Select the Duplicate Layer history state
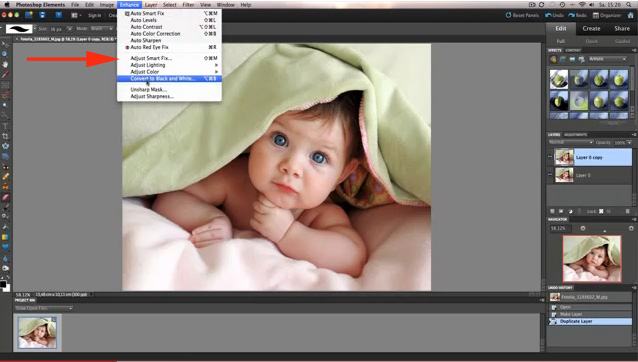The image size is (638, 362). coord(590,321)
